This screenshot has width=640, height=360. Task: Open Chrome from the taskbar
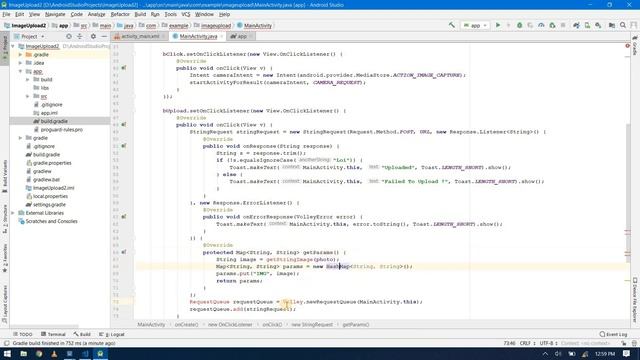click(x=39, y=353)
